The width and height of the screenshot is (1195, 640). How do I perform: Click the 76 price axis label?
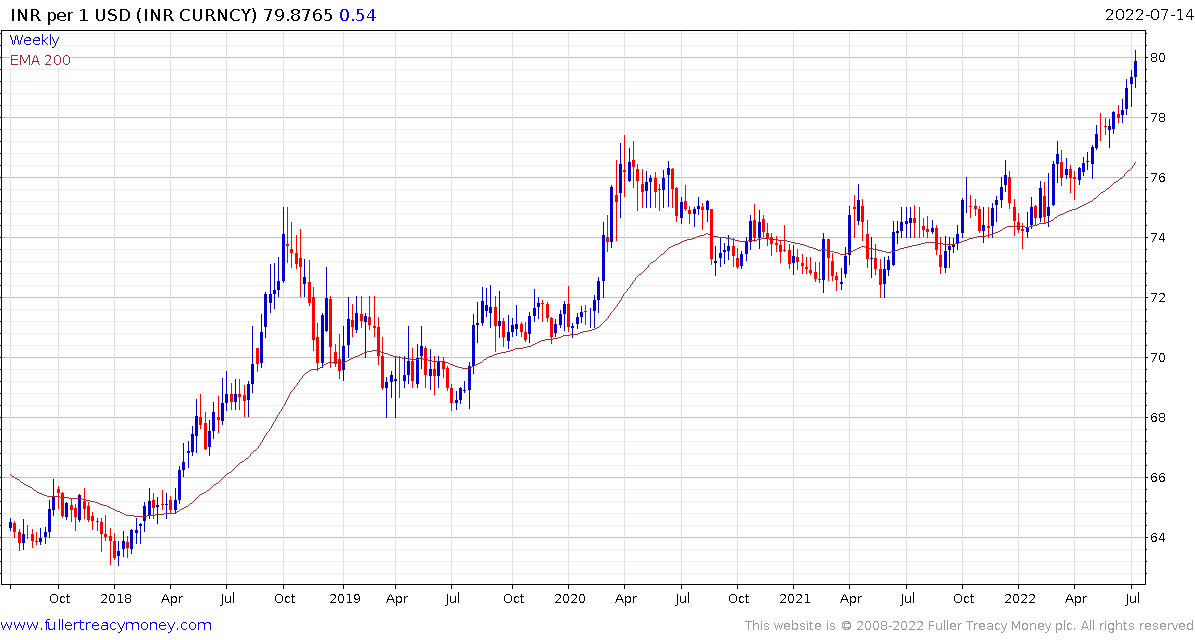coord(1158,178)
